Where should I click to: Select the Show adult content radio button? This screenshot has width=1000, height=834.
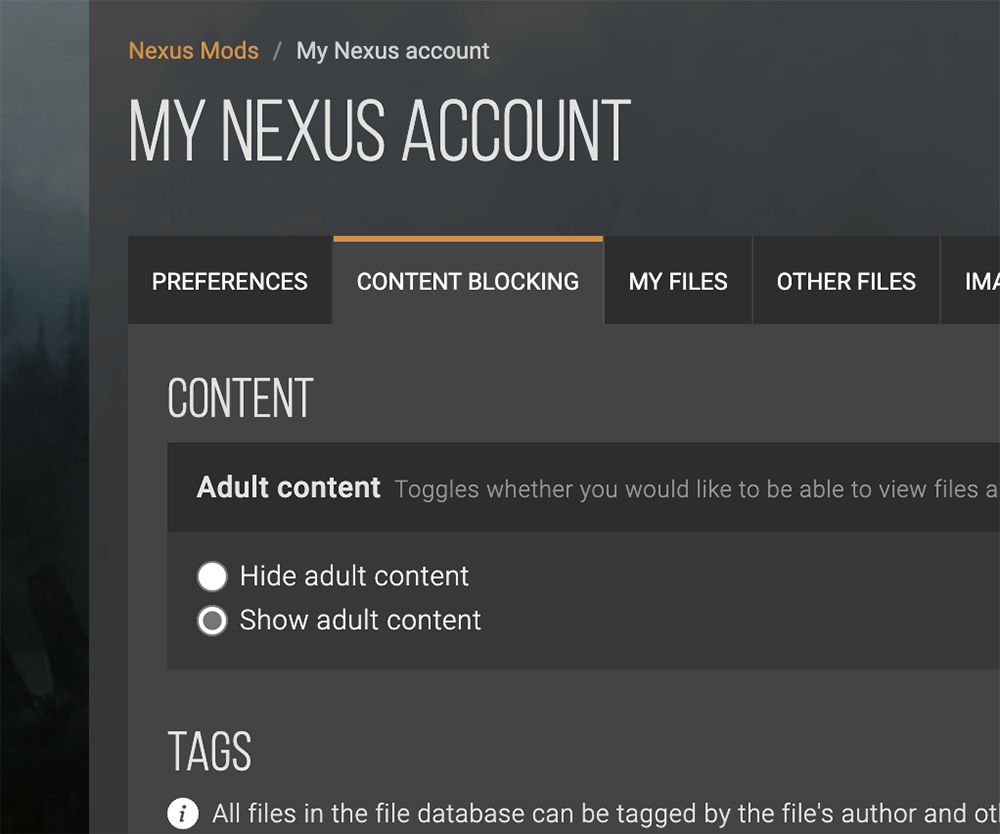[x=212, y=620]
